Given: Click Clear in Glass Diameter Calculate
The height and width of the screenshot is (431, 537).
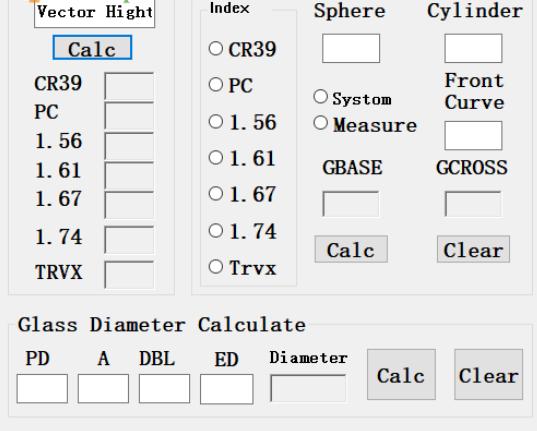Looking at the screenshot, I should (489, 374).
